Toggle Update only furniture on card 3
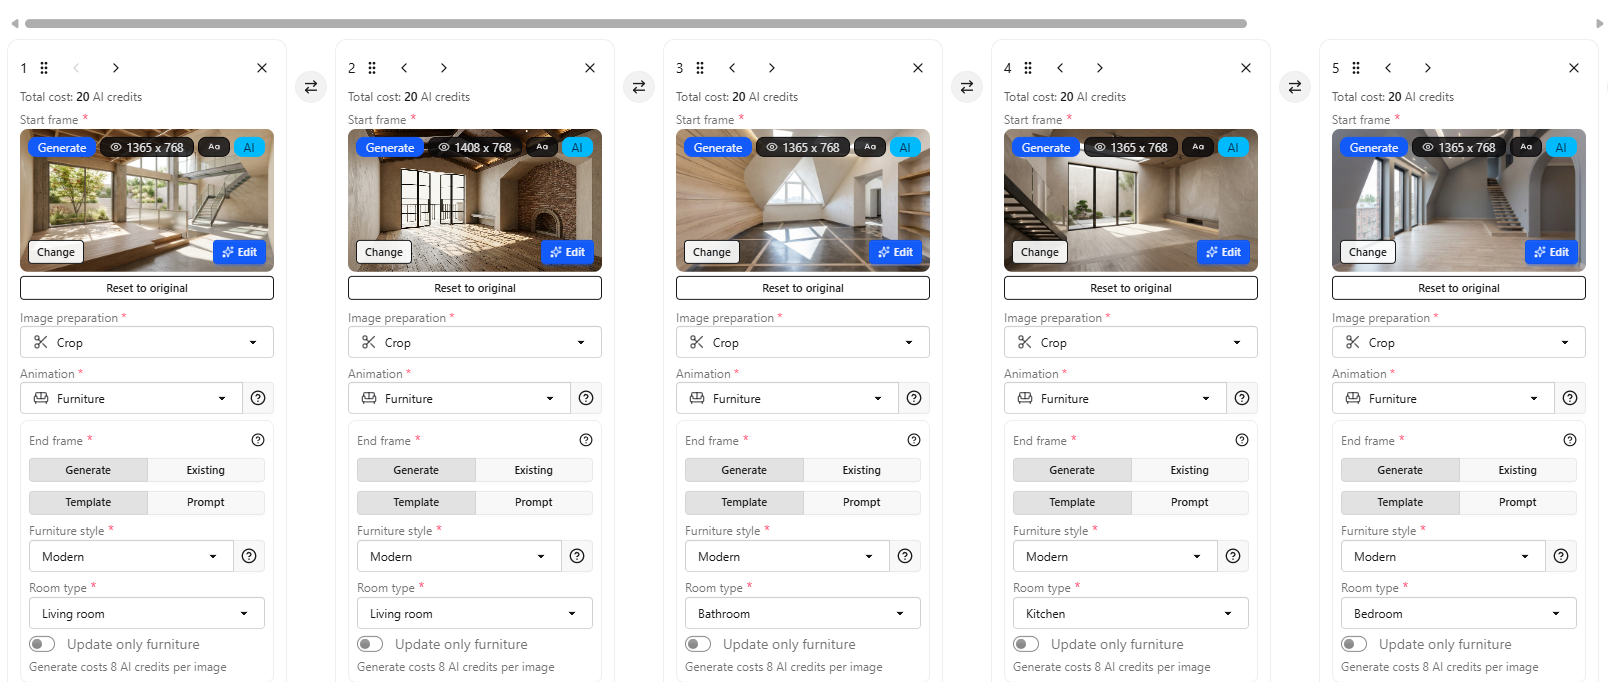Viewport: 1613px width, 682px height. coord(698,644)
